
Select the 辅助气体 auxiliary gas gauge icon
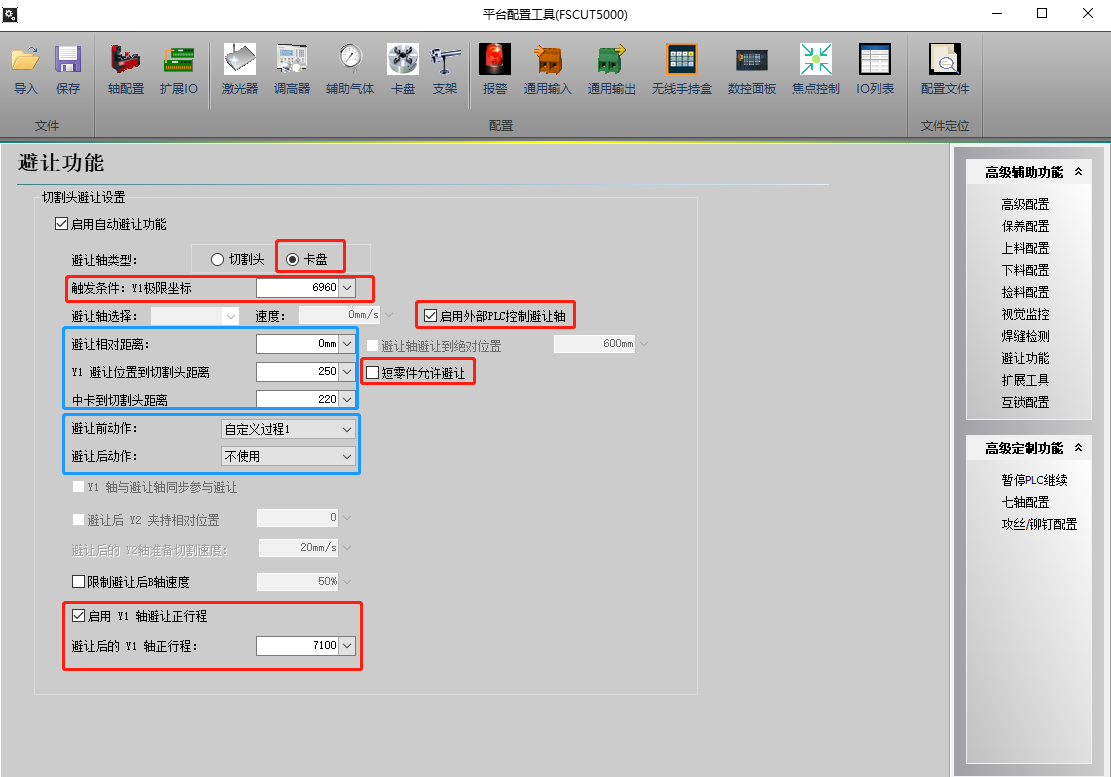pyautogui.click(x=350, y=61)
